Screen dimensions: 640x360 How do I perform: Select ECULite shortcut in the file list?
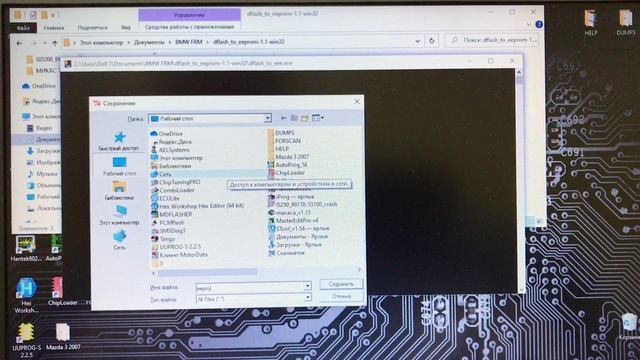165,198
